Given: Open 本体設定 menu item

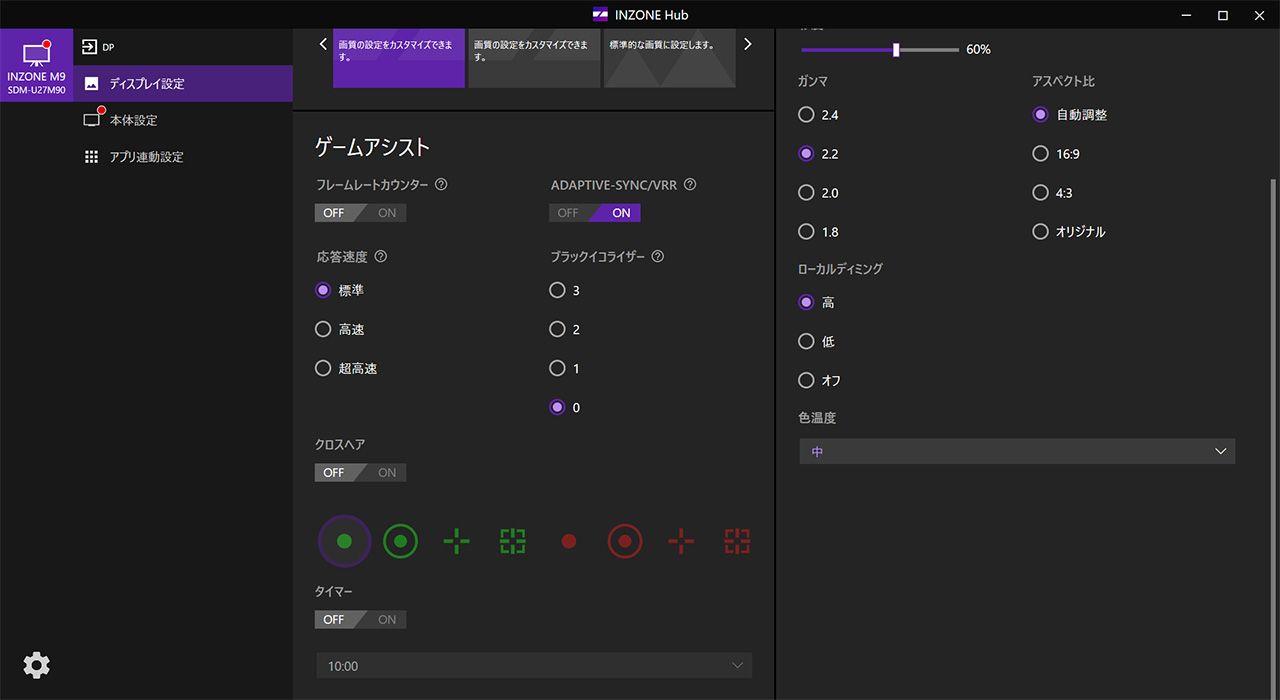Looking at the screenshot, I should coord(183,120).
